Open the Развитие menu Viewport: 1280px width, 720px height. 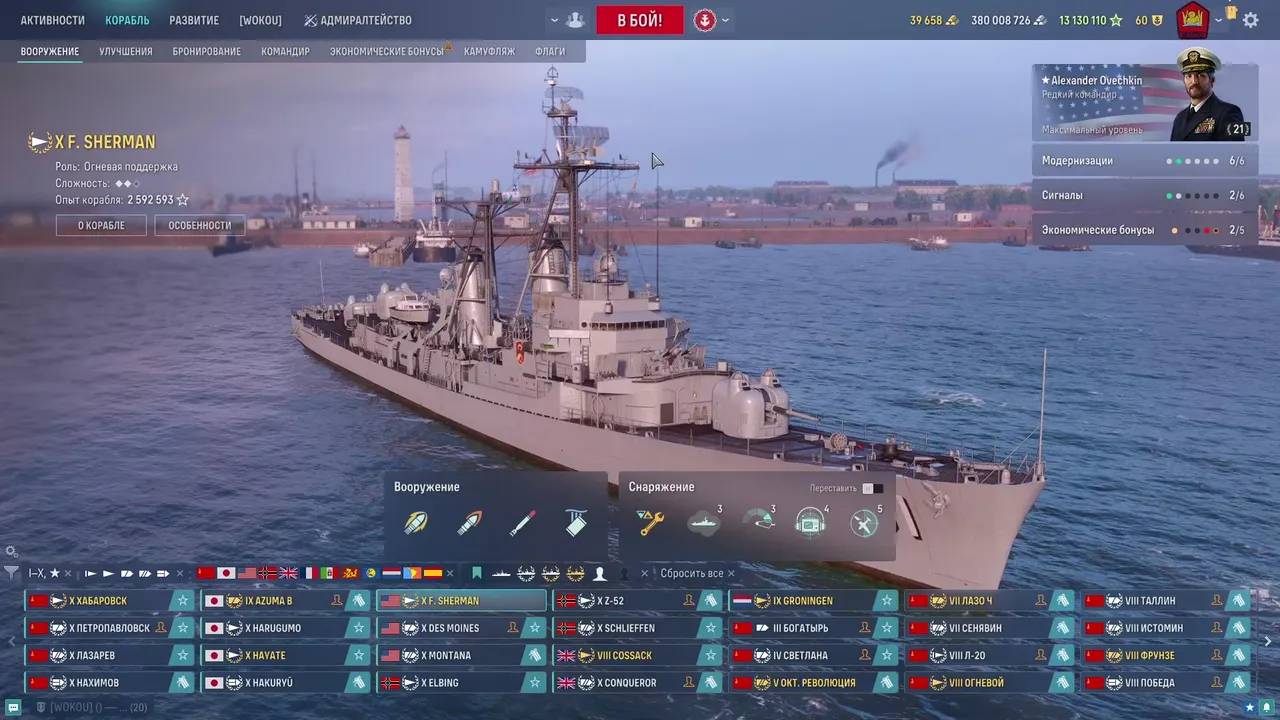(194, 20)
